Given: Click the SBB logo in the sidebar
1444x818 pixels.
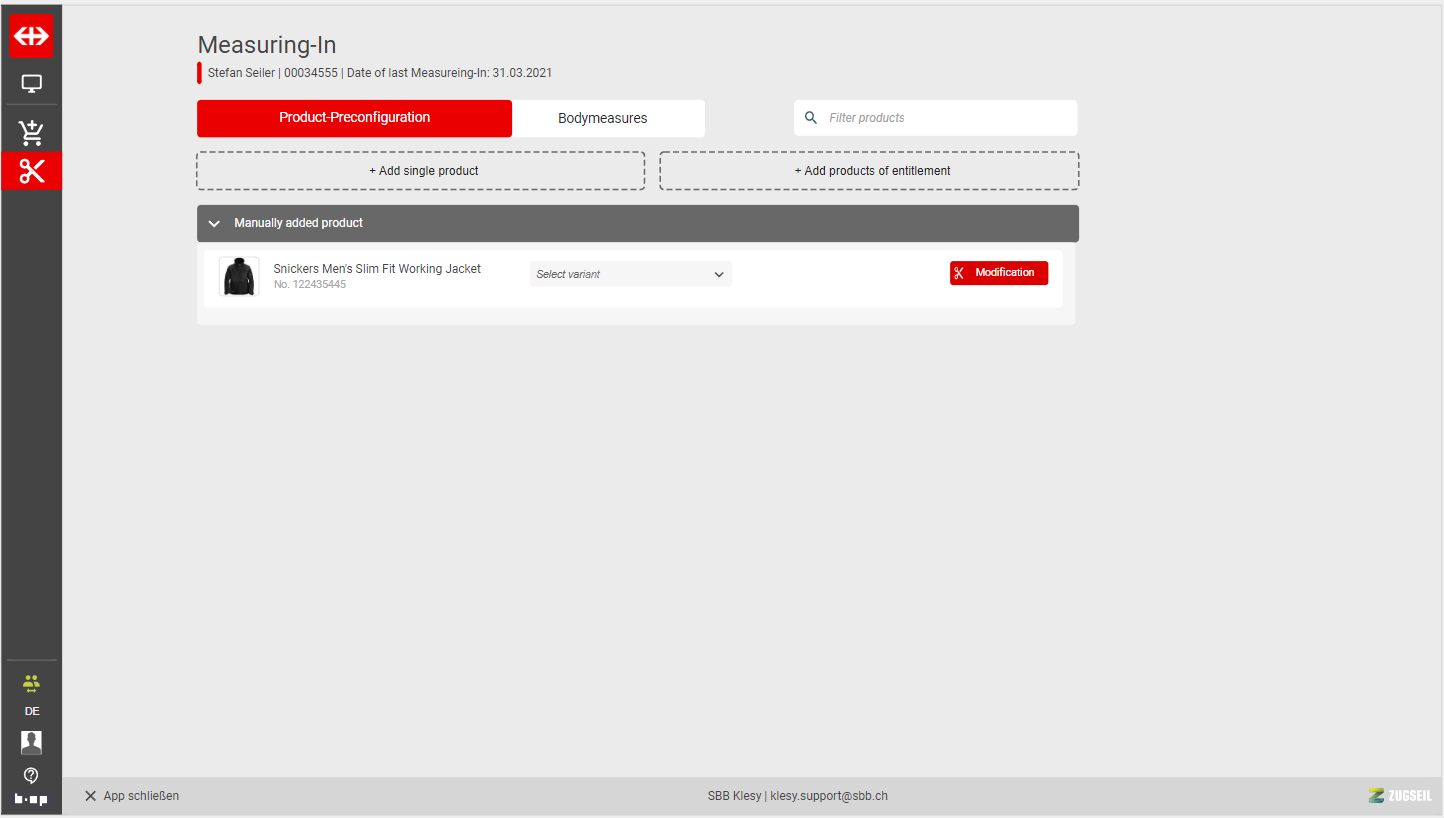Looking at the screenshot, I should point(32,36).
